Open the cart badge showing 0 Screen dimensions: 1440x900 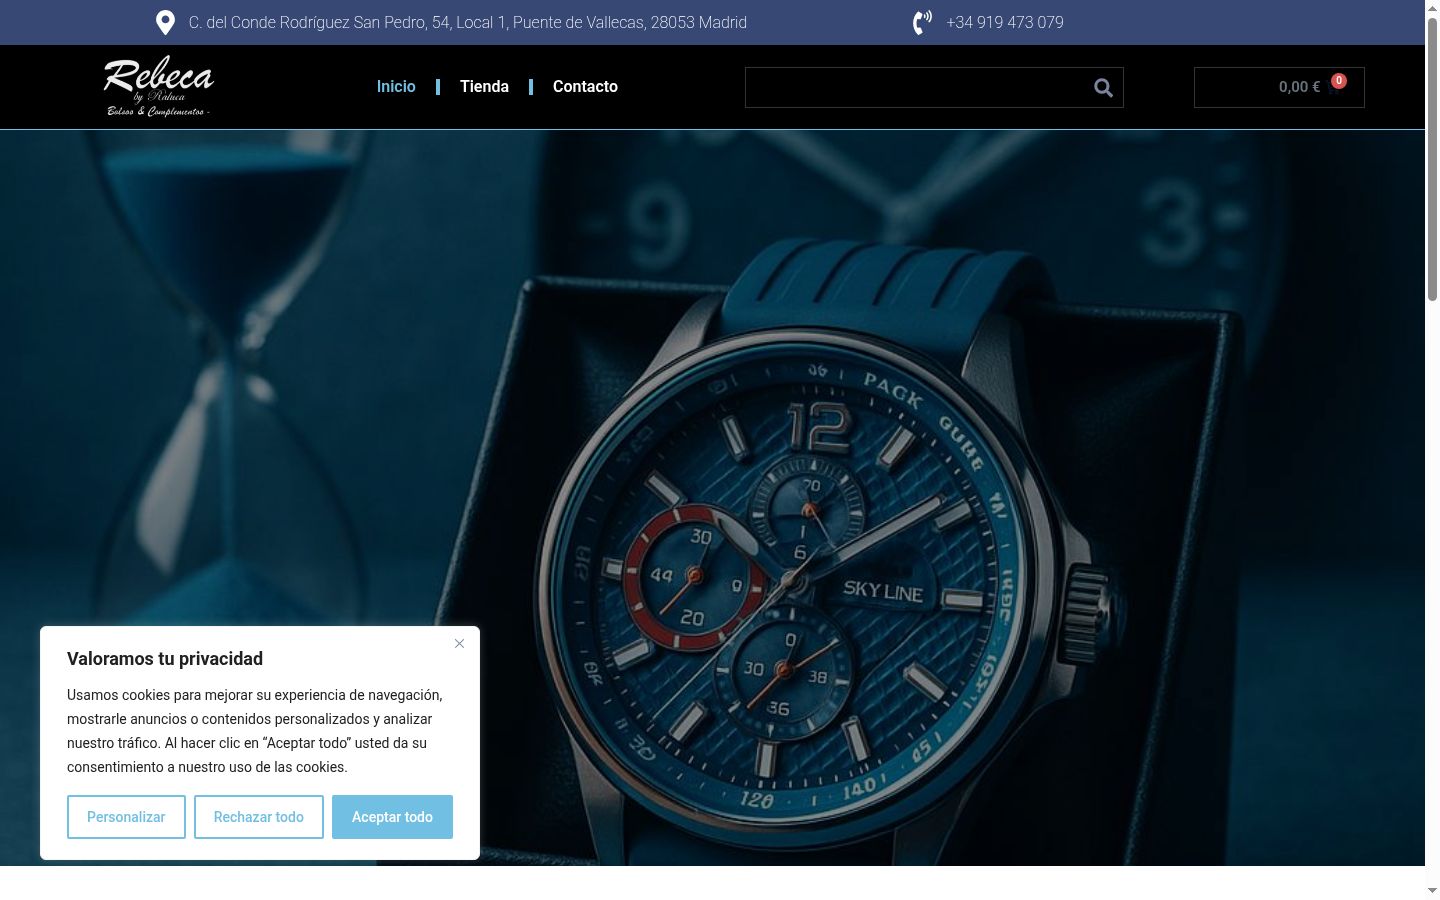click(x=1339, y=81)
